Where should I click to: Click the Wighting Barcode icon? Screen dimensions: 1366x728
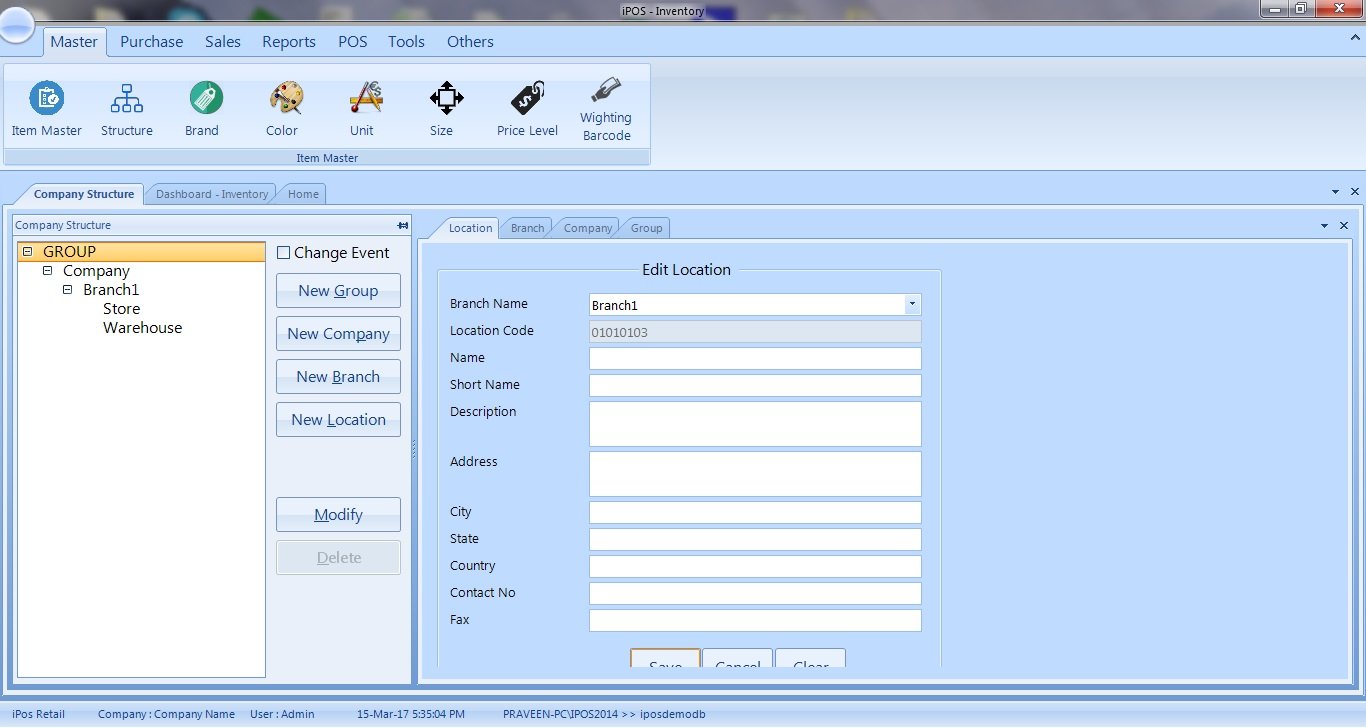click(x=606, y=91)
